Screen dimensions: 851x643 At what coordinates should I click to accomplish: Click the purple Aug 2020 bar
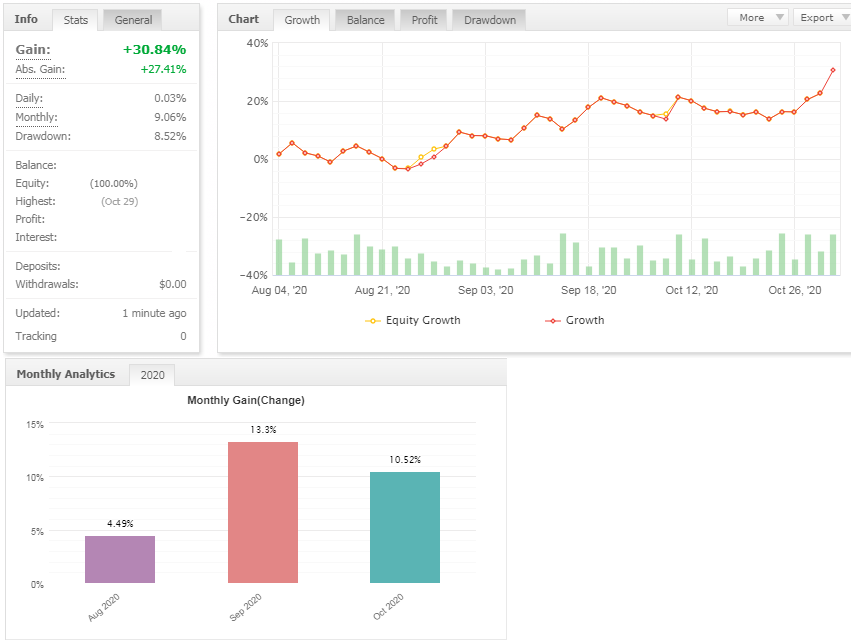(120, 559)
